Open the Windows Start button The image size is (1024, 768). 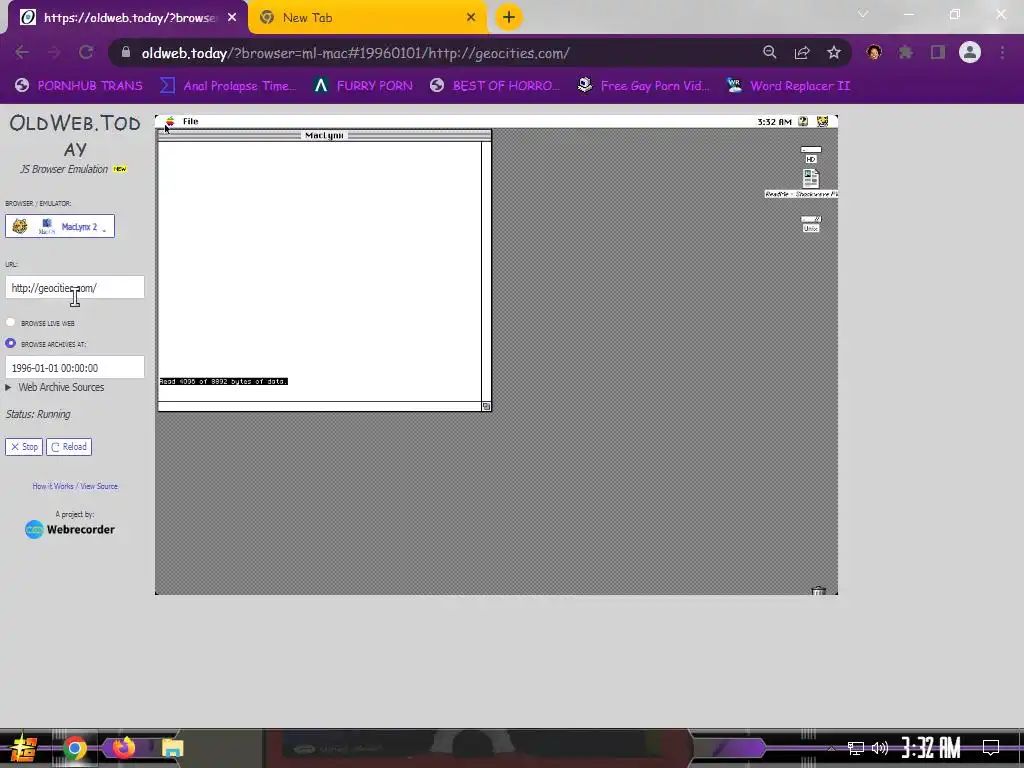coord(23,748)
